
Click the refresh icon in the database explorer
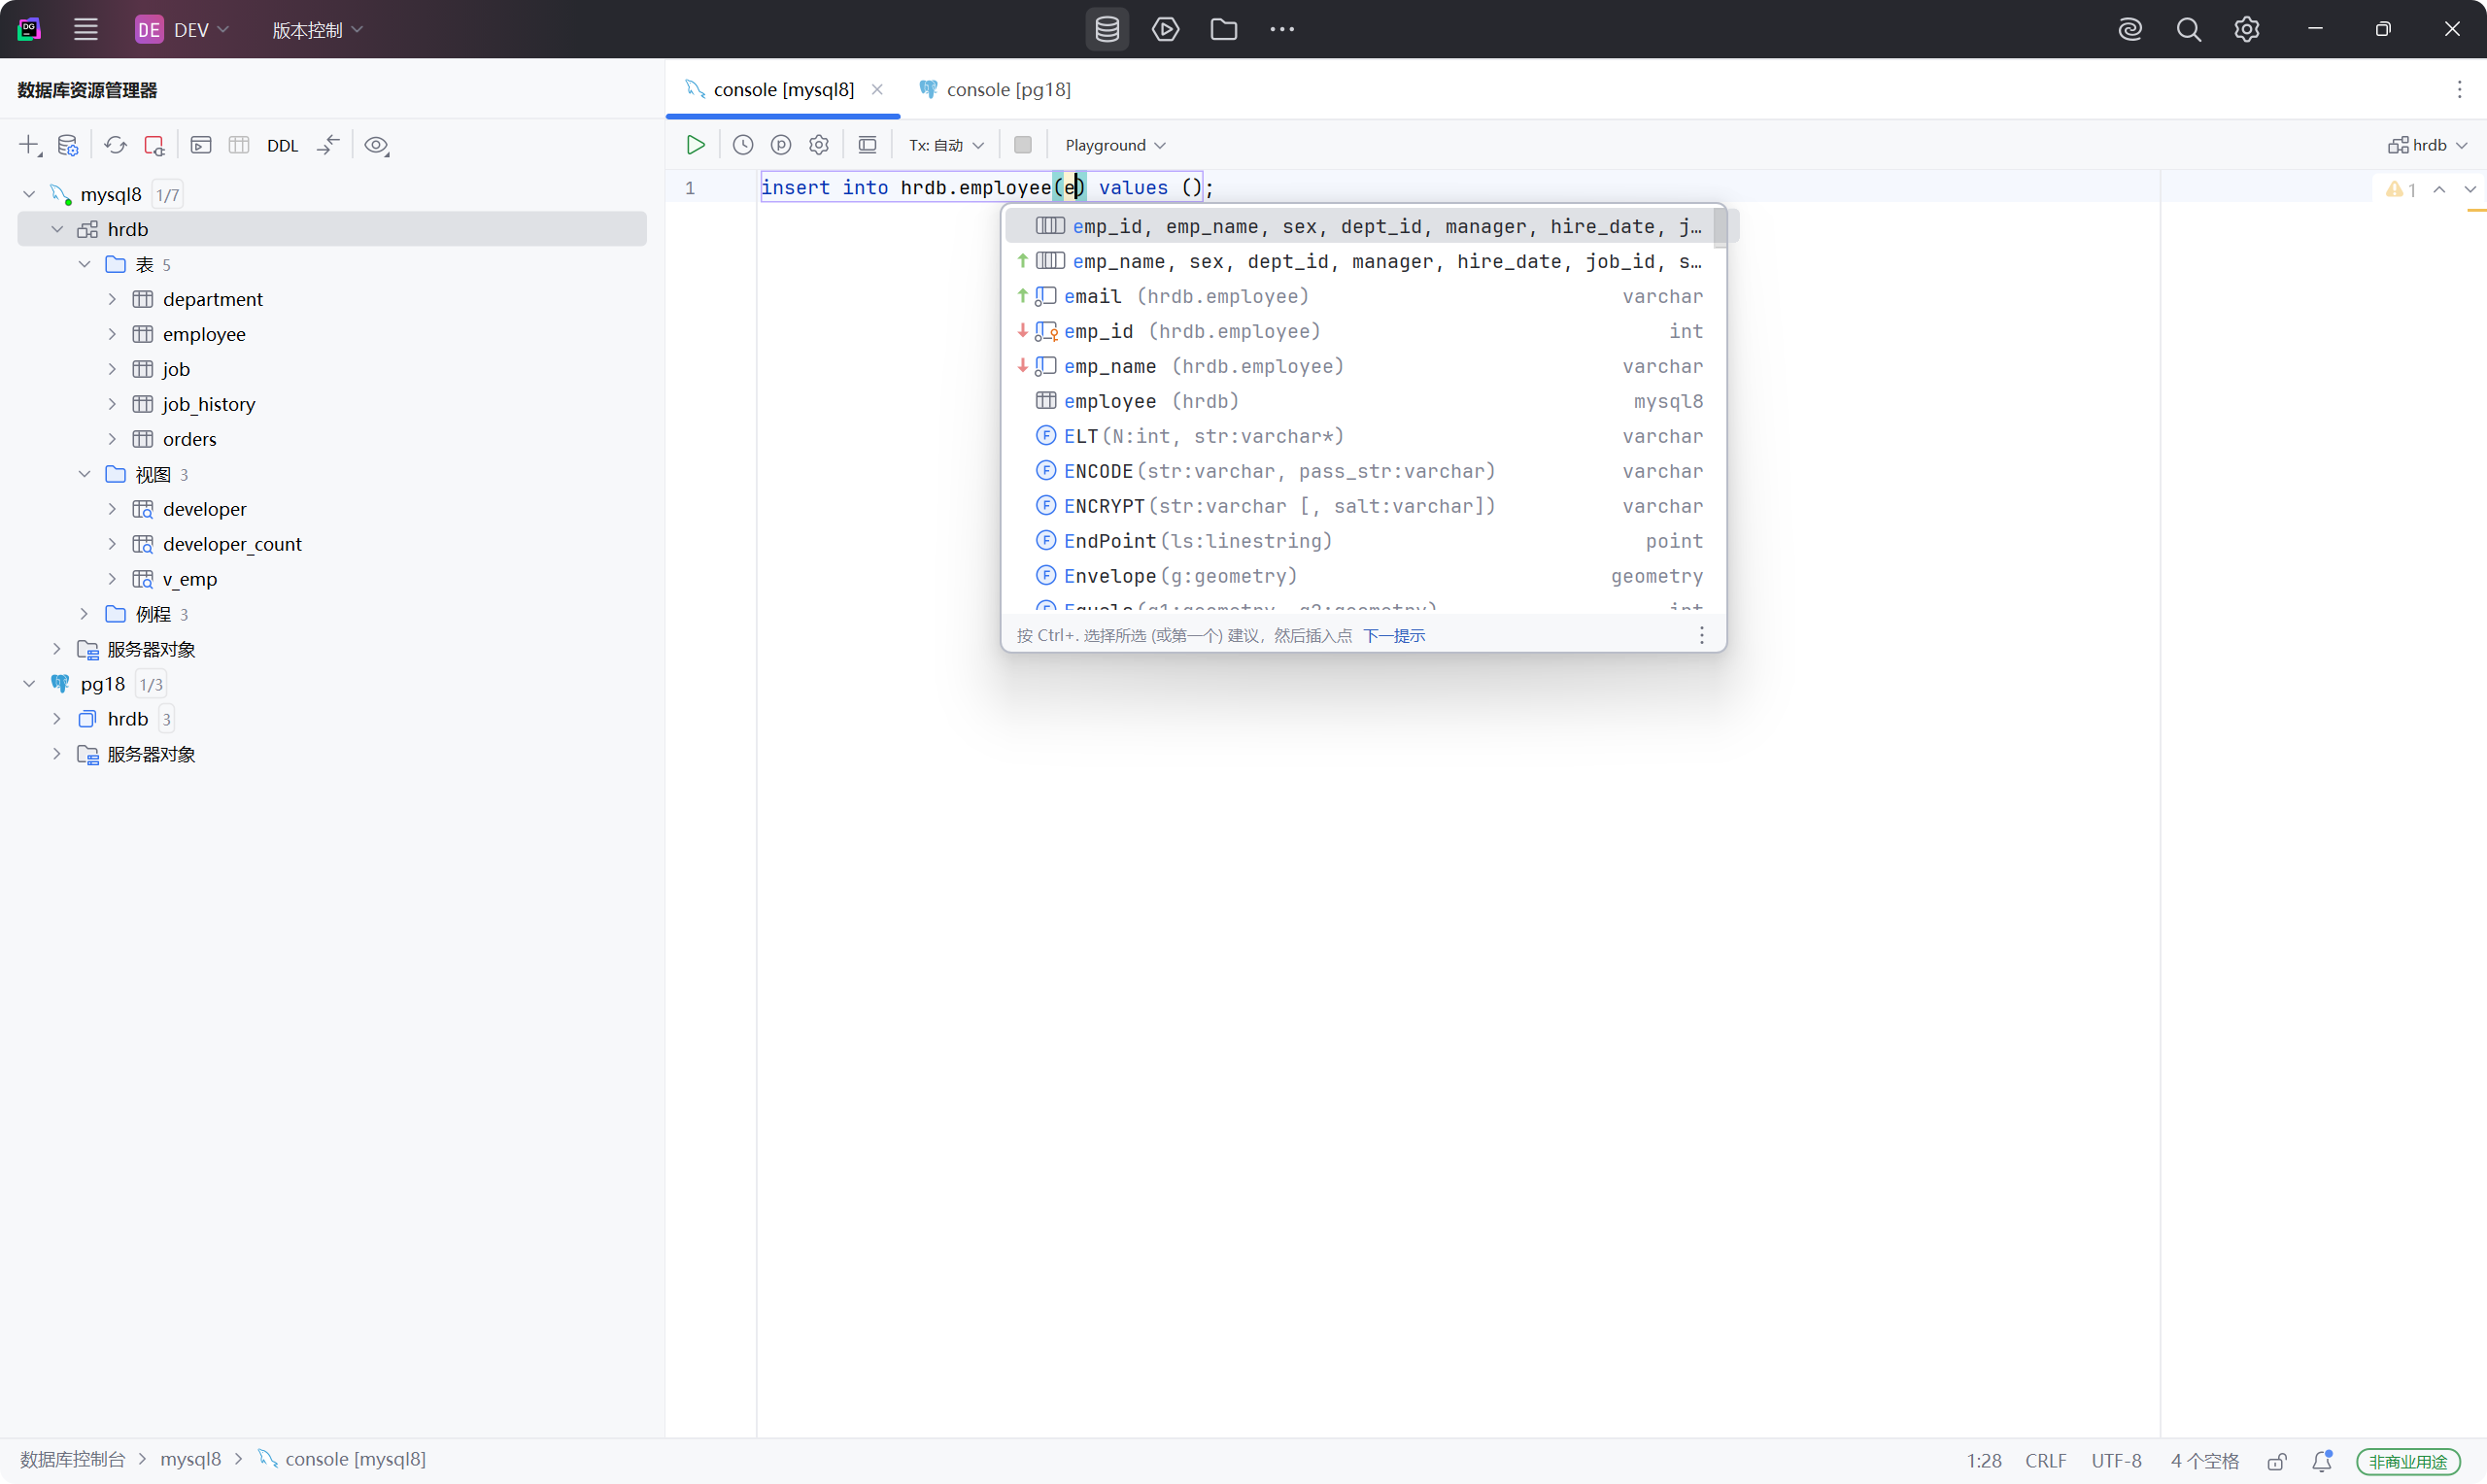[116, 145]
